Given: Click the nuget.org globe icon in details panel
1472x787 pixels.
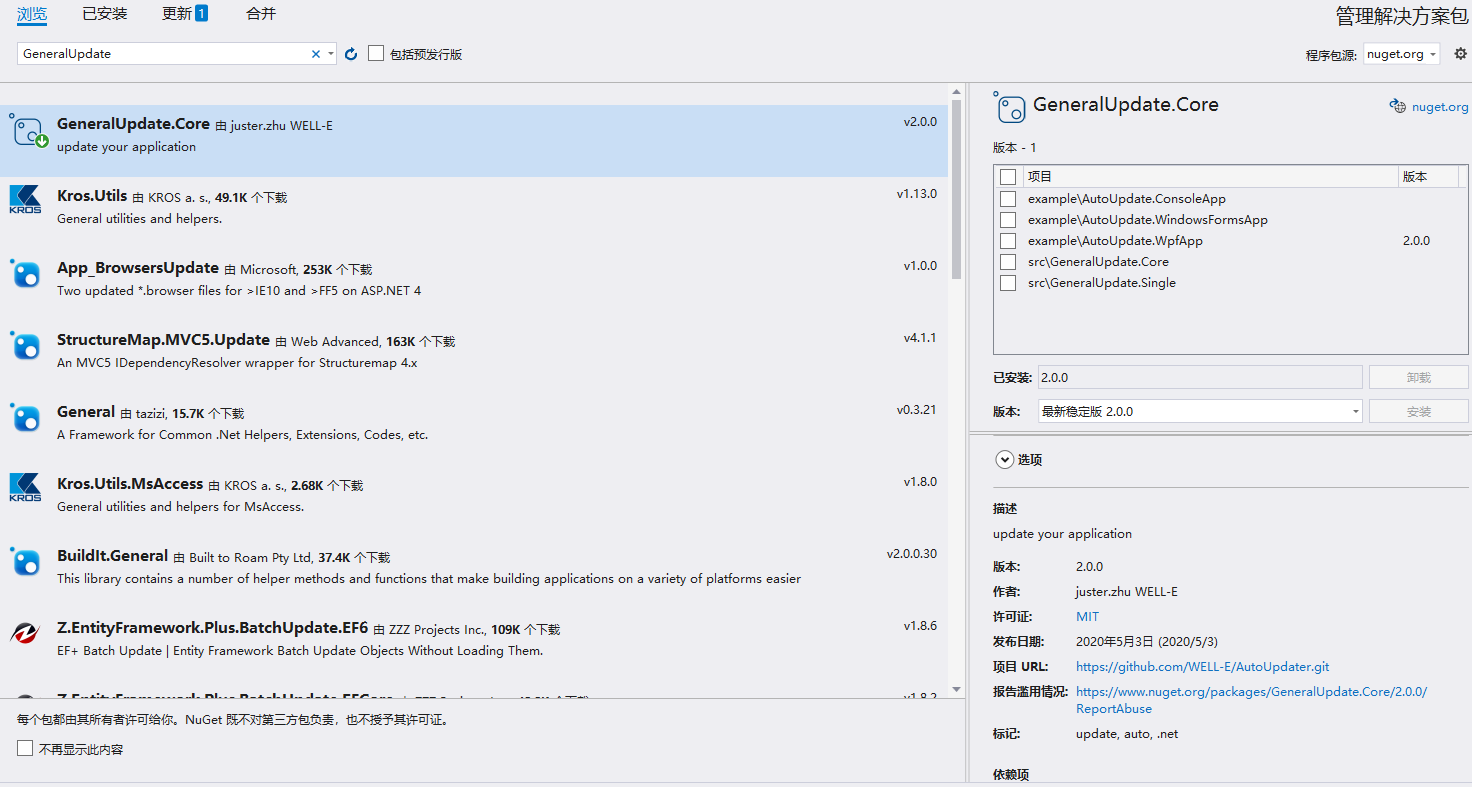Looking at the screenshot, I should [1397, 106].
